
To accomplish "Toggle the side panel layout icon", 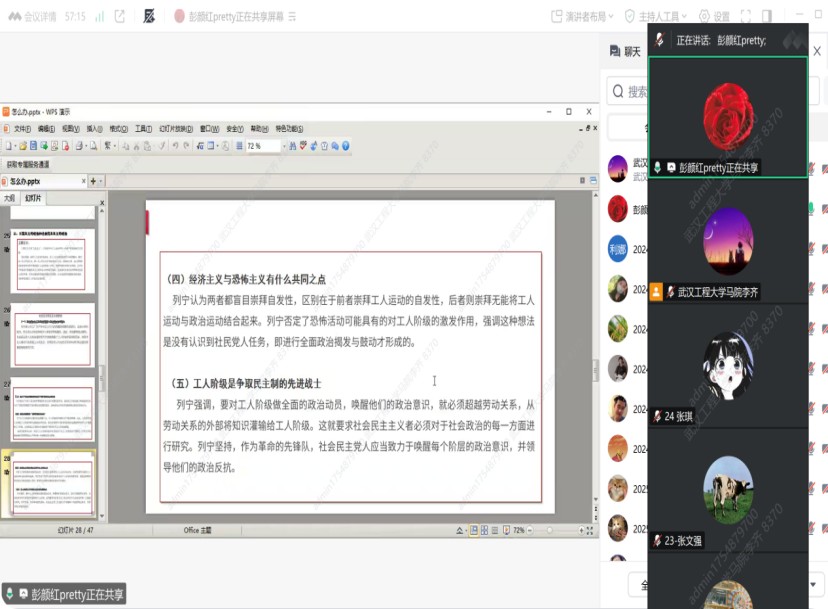I will (x=767, y=16).
